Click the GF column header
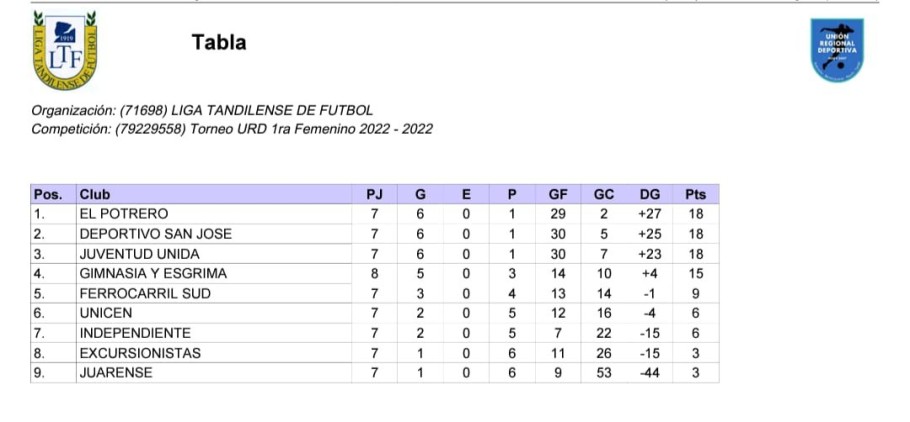Screen dimensions: 910x422 coord(558,194)
